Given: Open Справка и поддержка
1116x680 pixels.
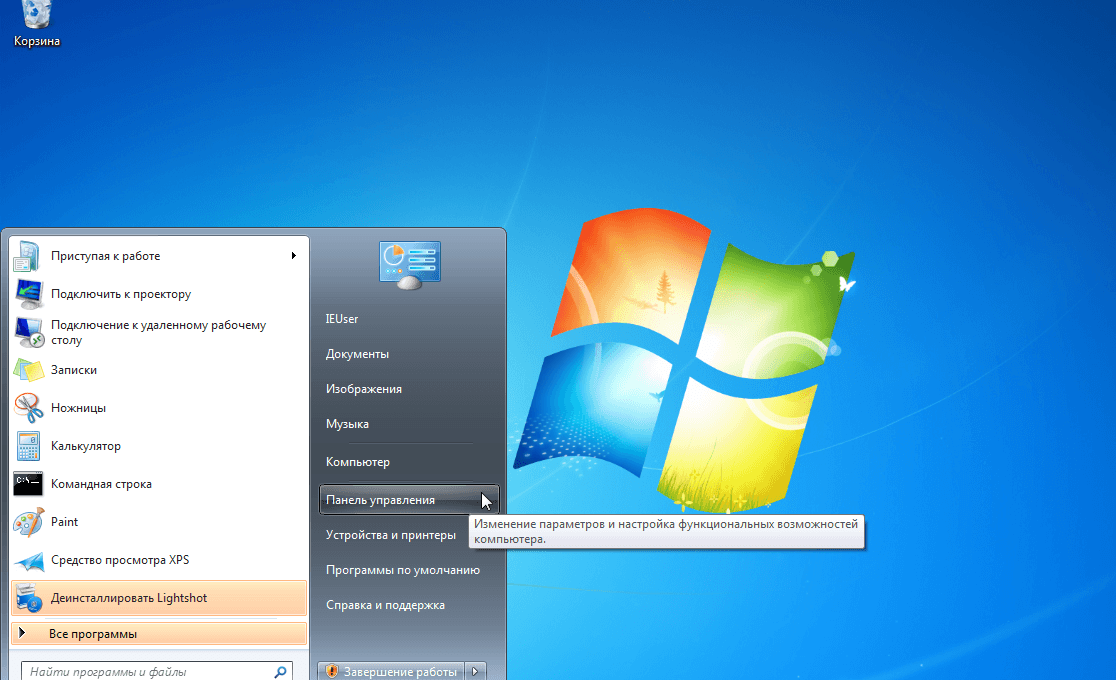Looking at the screenshot, I should 385,605.
